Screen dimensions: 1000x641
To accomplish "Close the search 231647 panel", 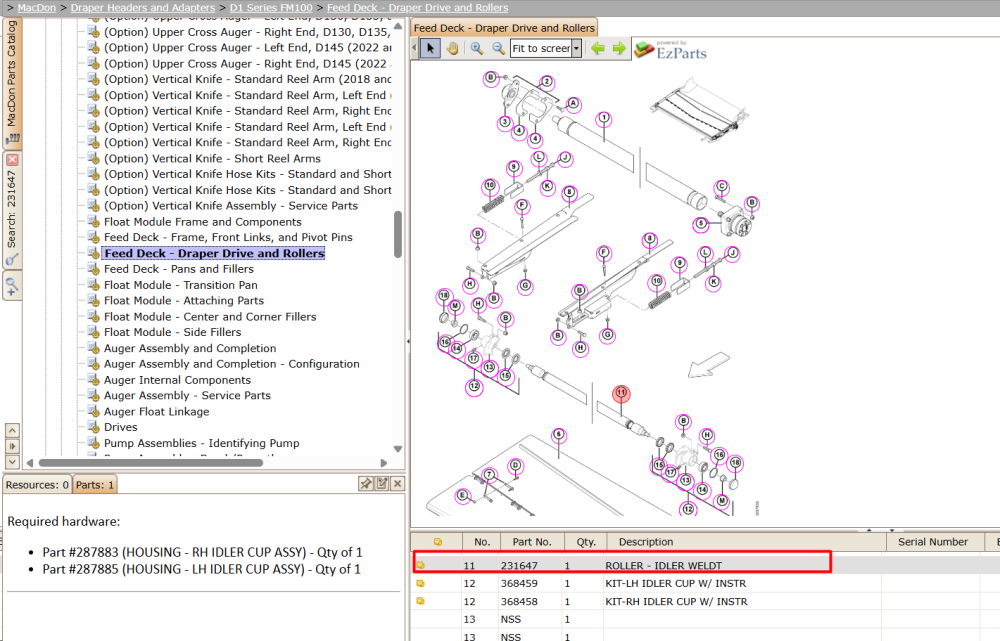I will 12,159.
